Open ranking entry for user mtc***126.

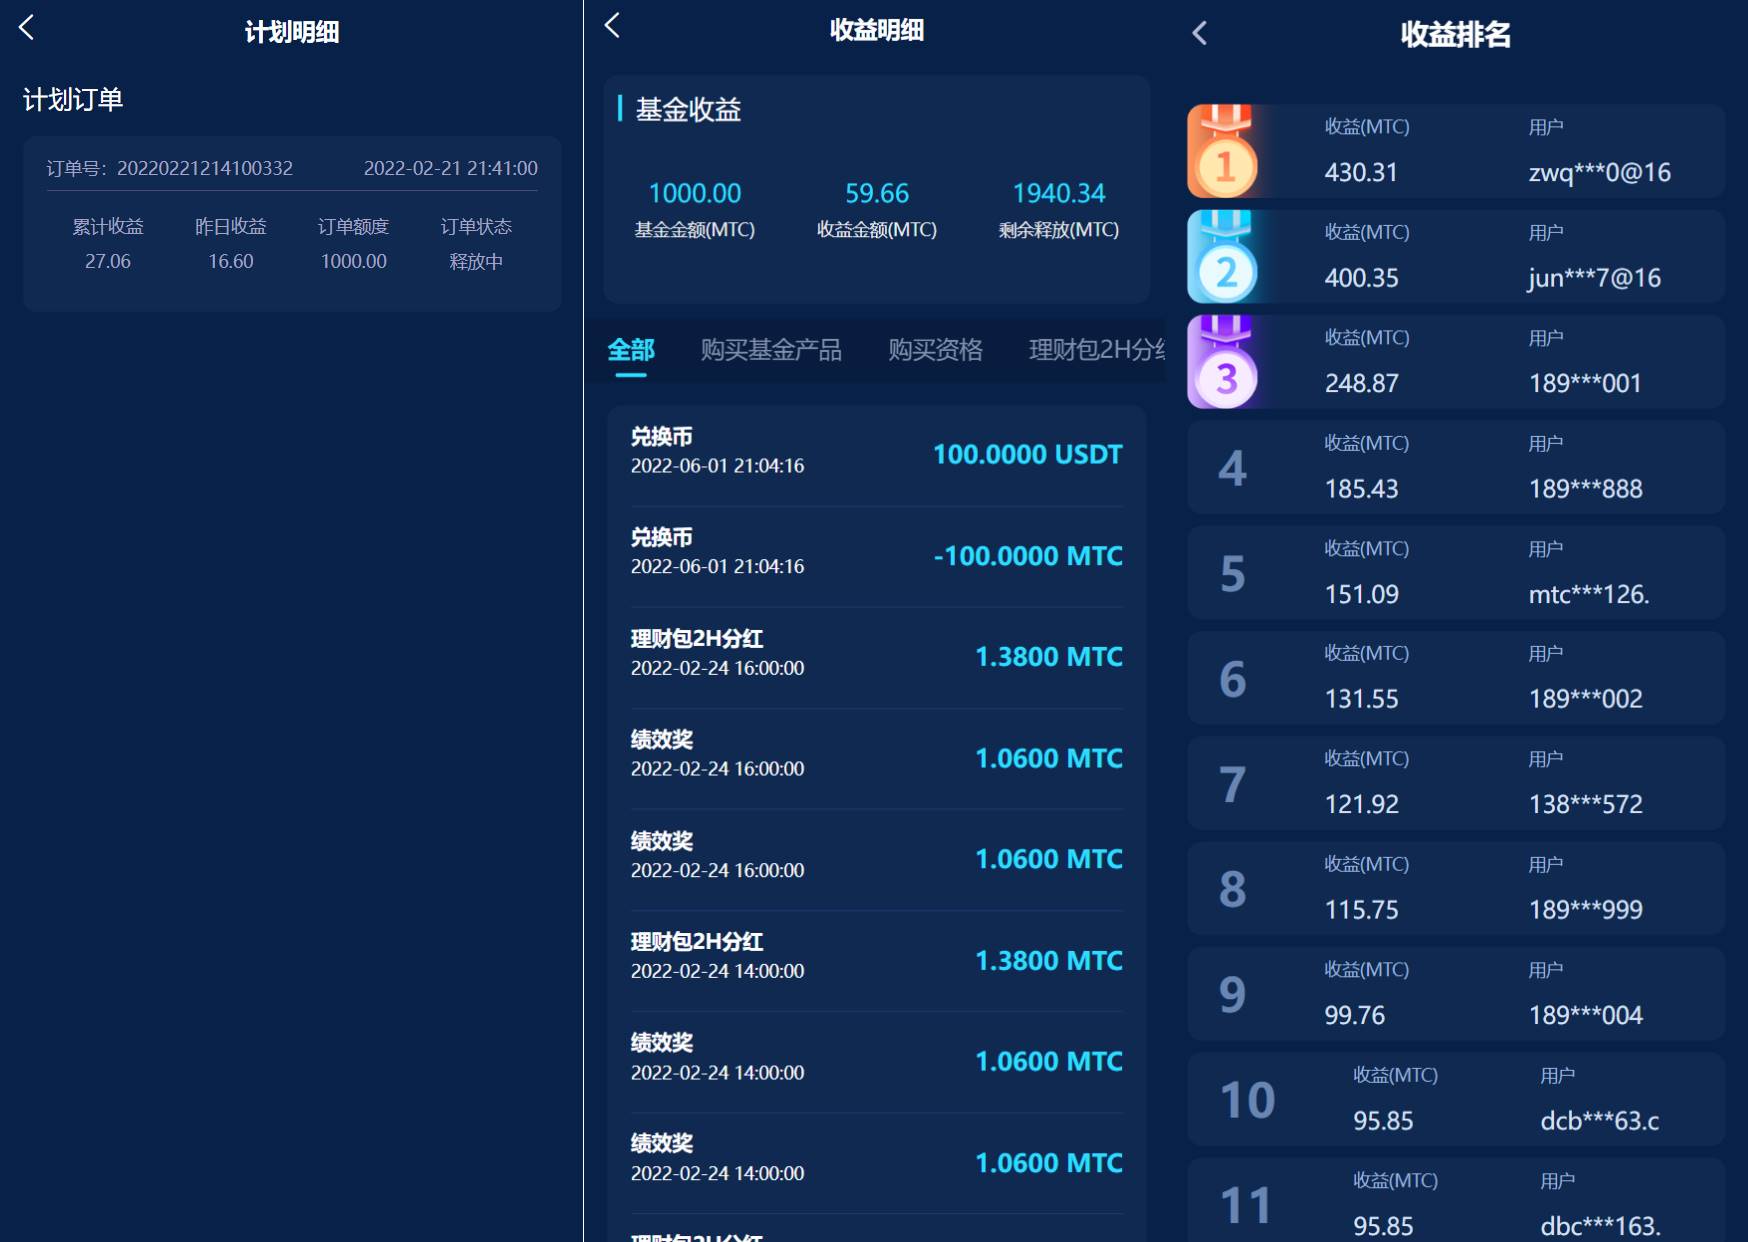pos(1455,573)
